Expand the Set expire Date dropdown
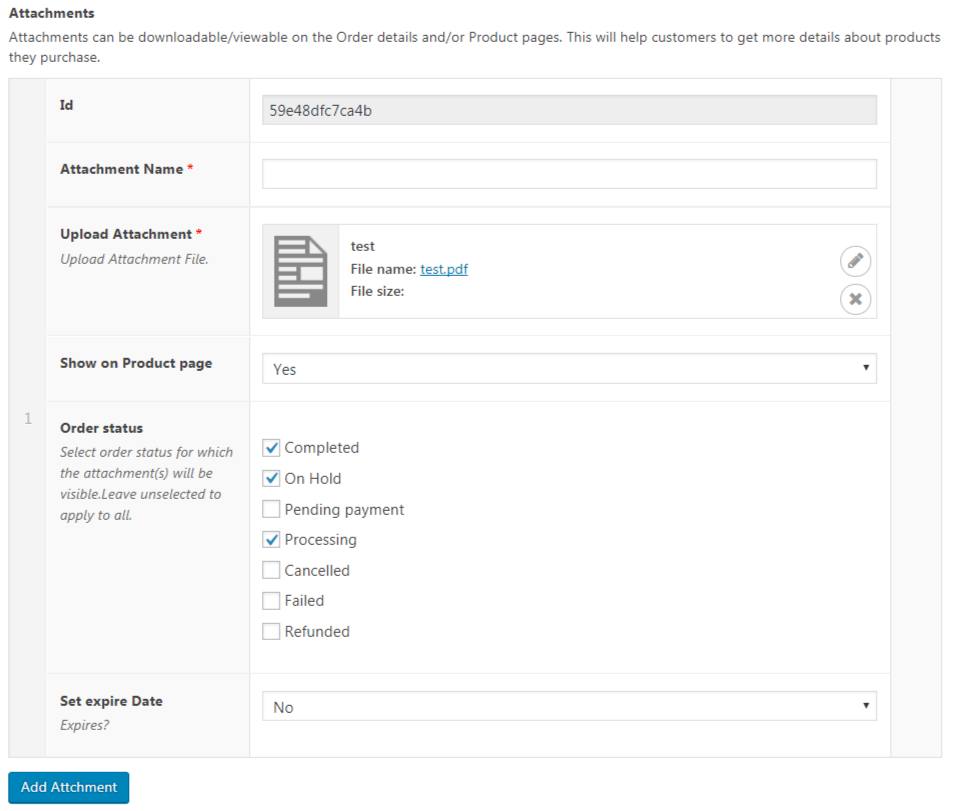Viewport: 953px width, 811px height. pyautogui.click(x=569, y=706)
